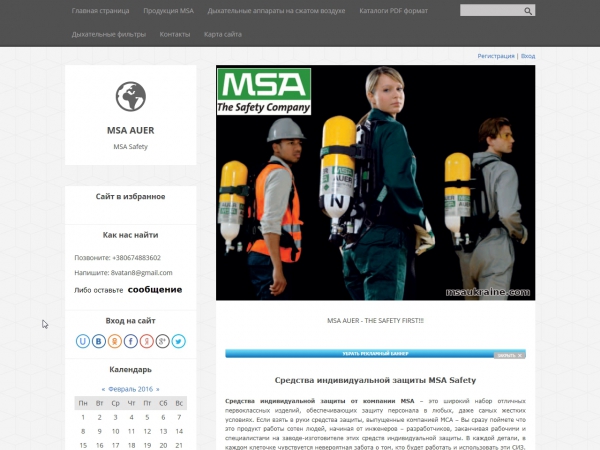The width and height of the screenshot is (600, 450).
Task: Log in with Odnoklassniki icon
Action: click(x=114, y=341)
